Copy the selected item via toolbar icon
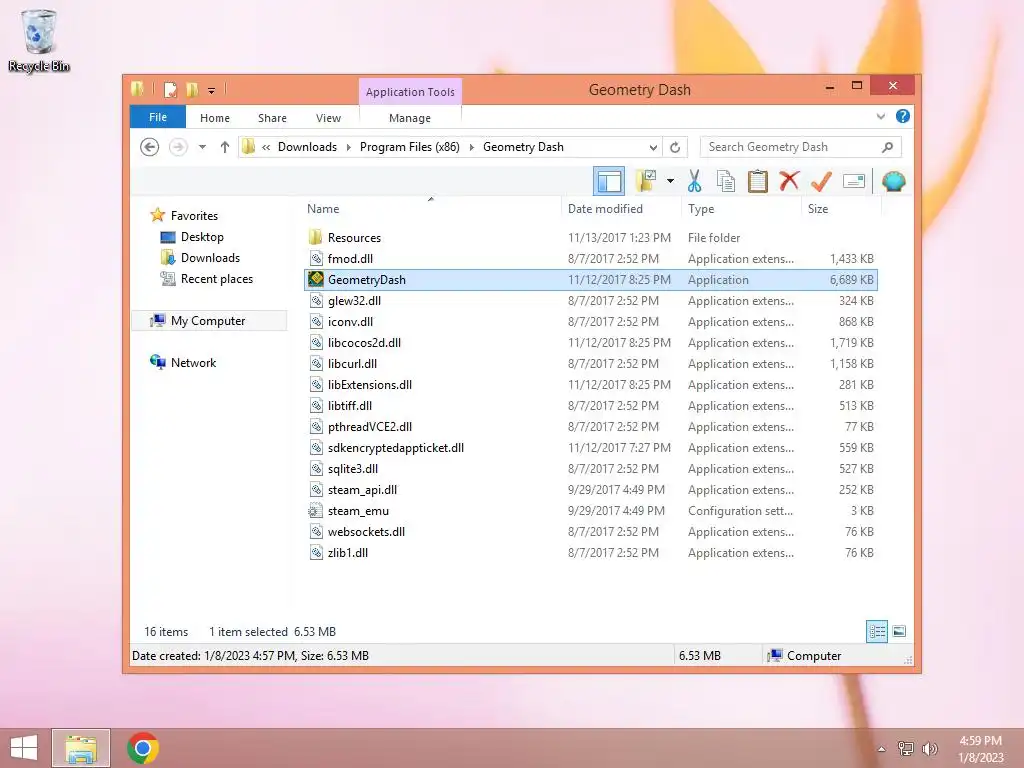This screenshot has height=768, width=1024. [726, 181]
